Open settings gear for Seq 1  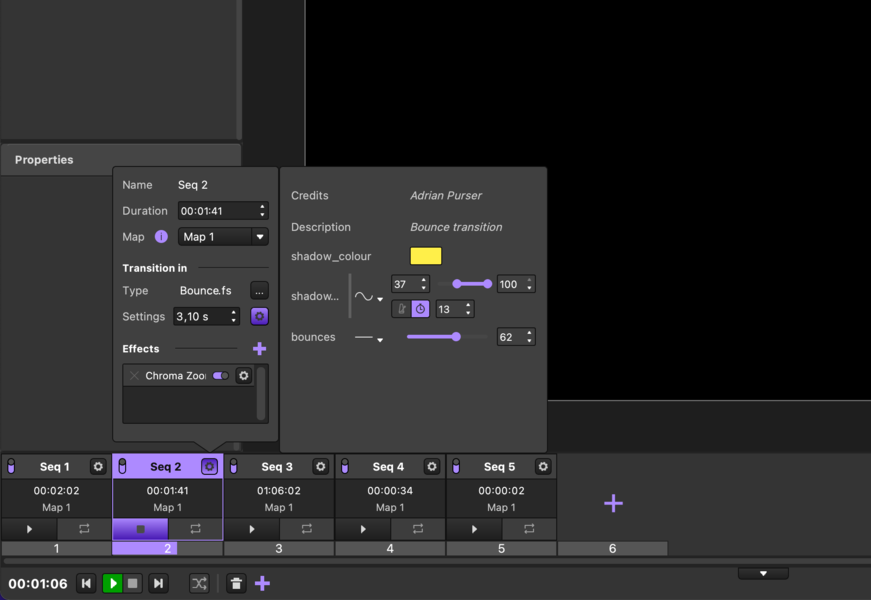(x=98, y=467)
